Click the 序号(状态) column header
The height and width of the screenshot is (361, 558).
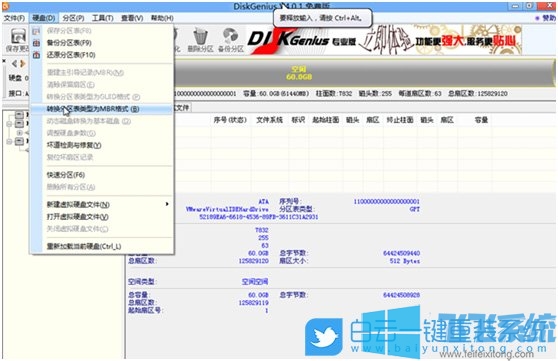(230, 120)
